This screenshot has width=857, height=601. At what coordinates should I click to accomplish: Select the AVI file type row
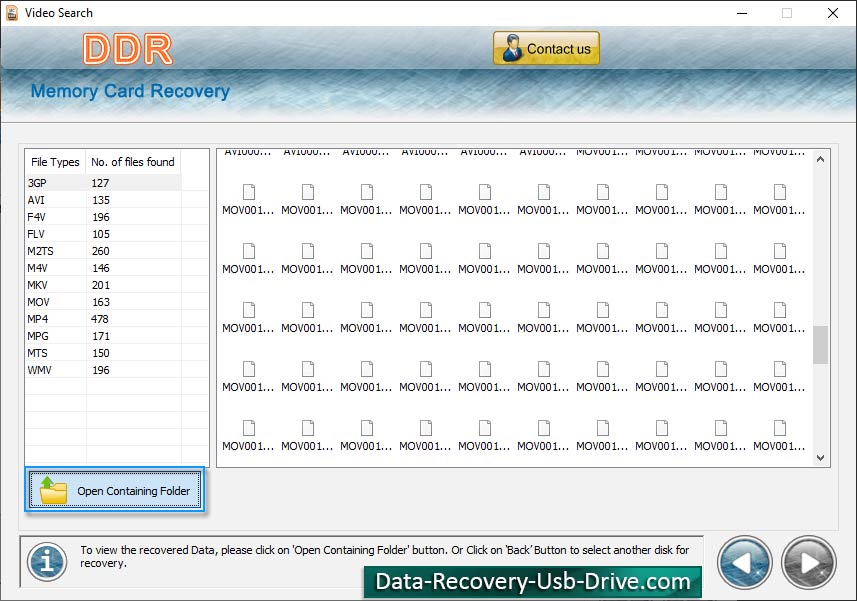[x=103, y=200]
